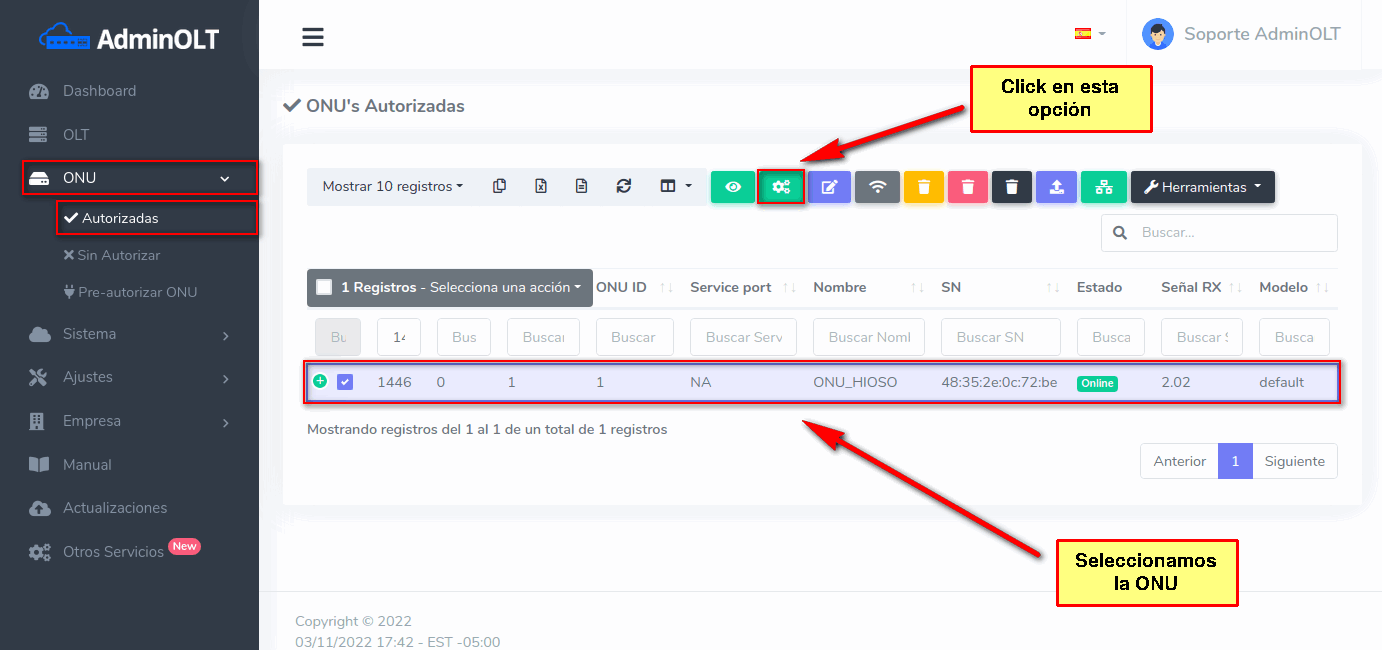Image resolution: width=1382 pixels, height=650 pixels.
Task: Expand row details with green plus icon
Action: pyautogui.click(x=320, y=381)
